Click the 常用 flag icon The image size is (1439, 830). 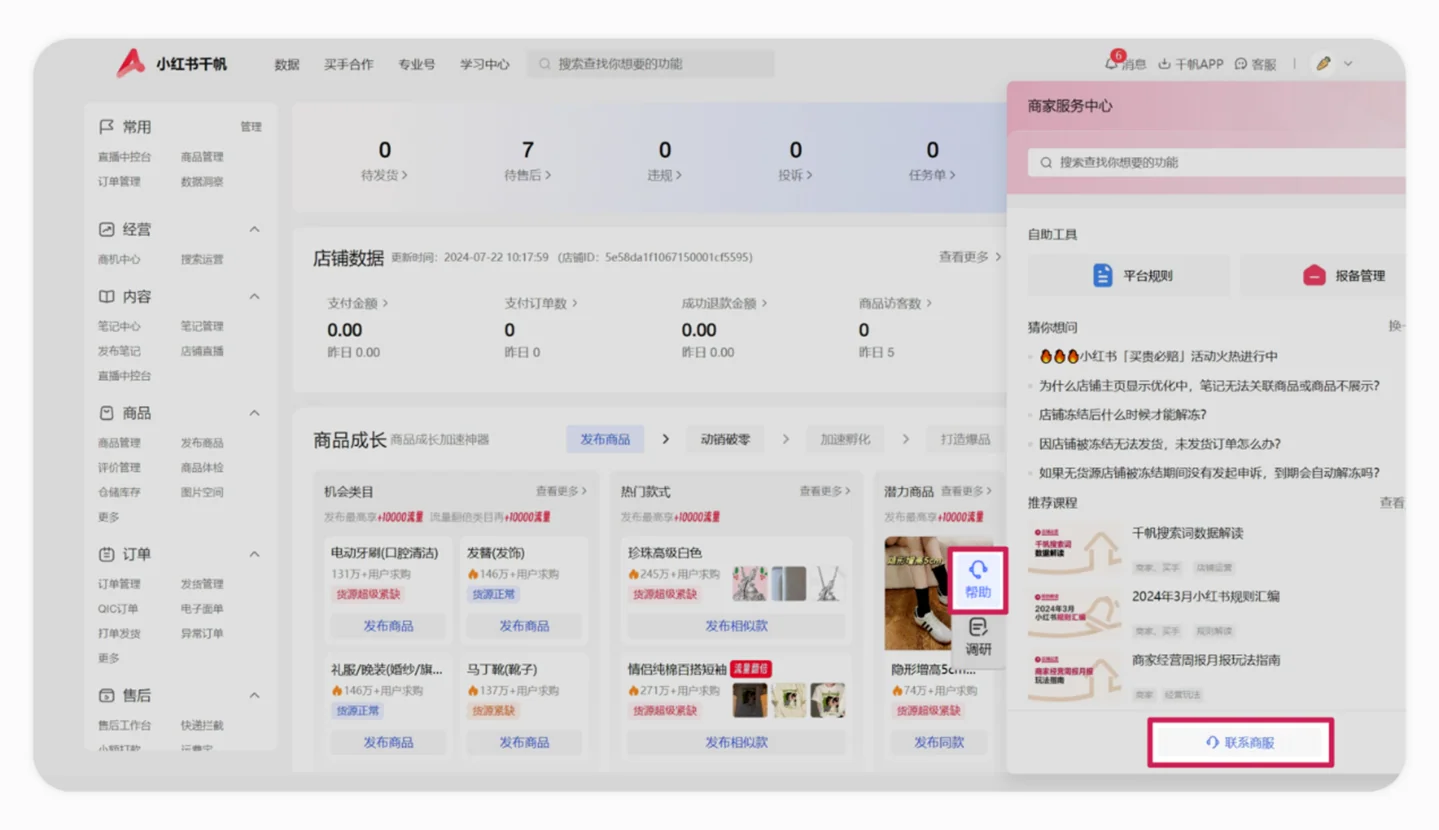106,127
